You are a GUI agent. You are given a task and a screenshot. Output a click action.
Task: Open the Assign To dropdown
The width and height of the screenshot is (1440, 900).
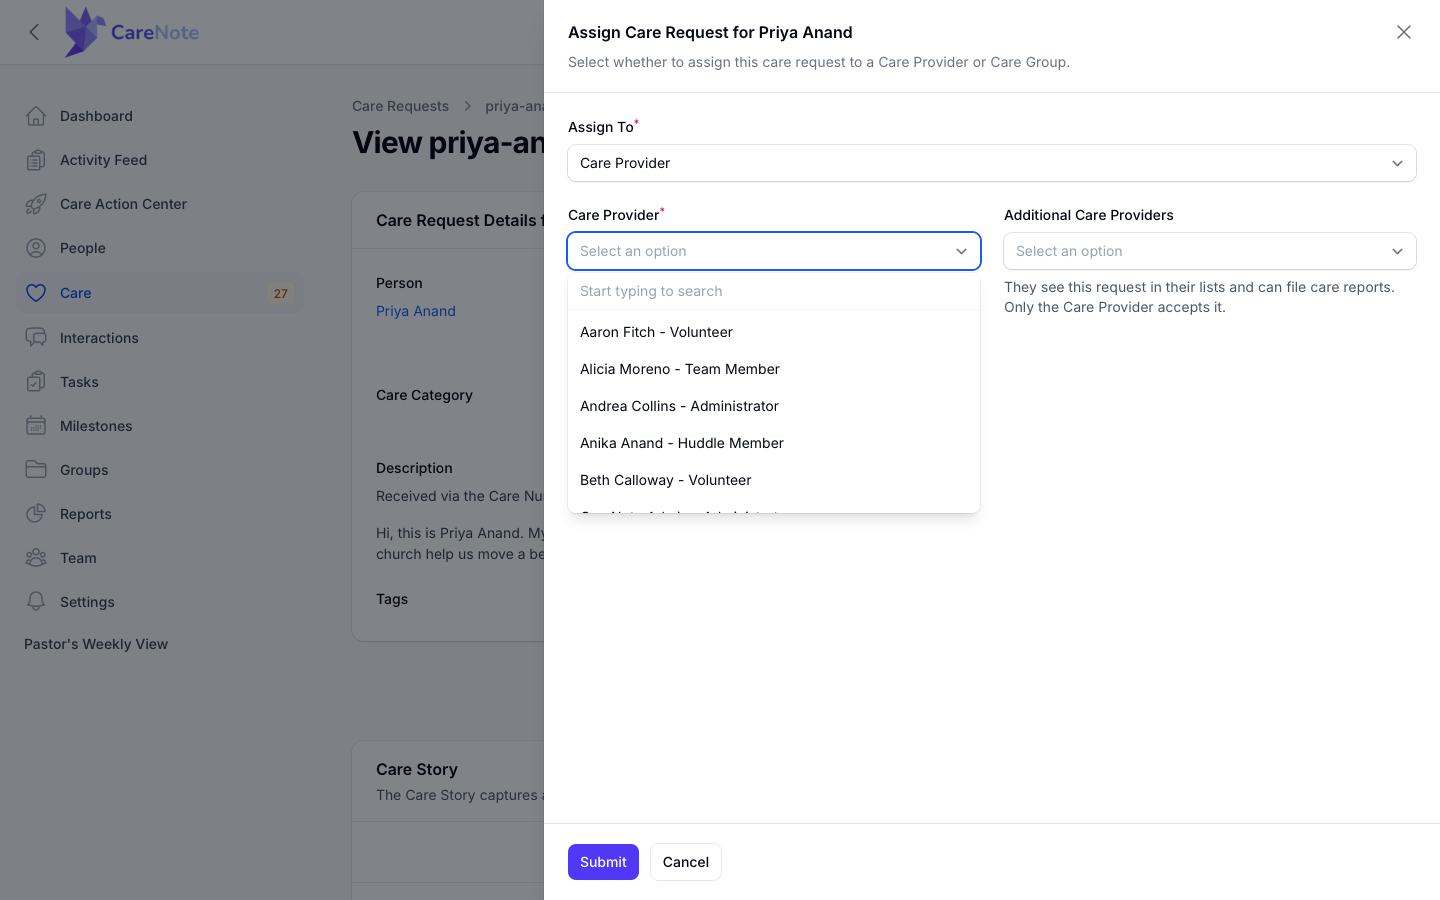coord(992,163)
